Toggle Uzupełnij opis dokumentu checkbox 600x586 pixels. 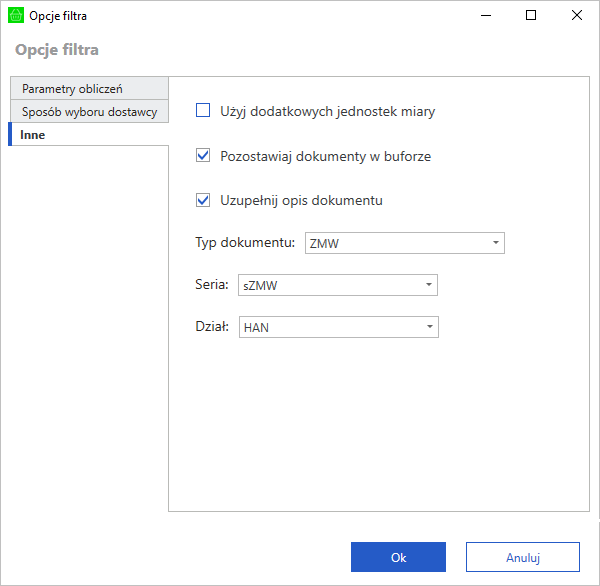tap(203, 200)
